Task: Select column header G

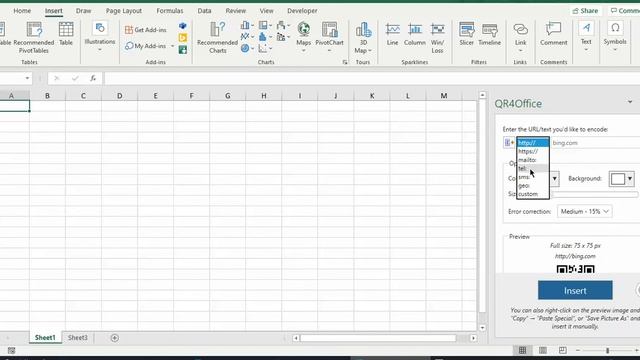Action: coord(227,96)
